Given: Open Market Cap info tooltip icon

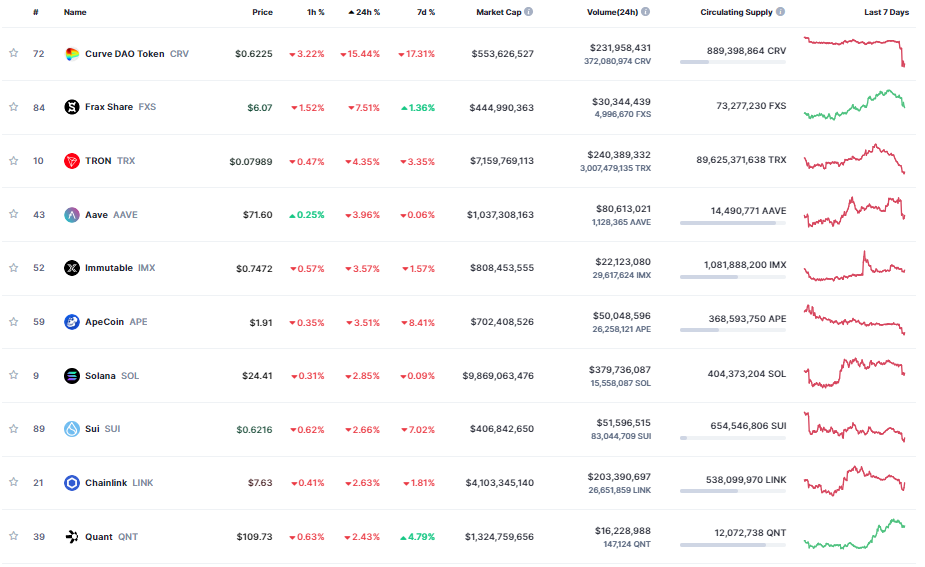Looking at the screenshot, I should coord(529,11).
